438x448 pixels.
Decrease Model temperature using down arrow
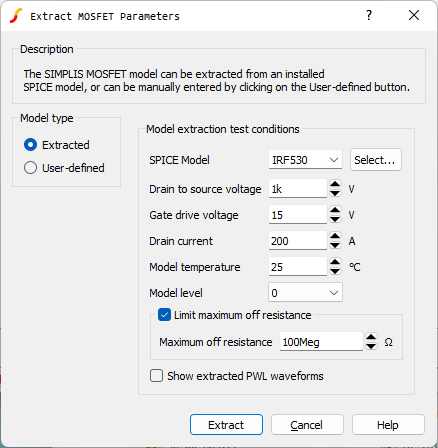click(335, 271)
